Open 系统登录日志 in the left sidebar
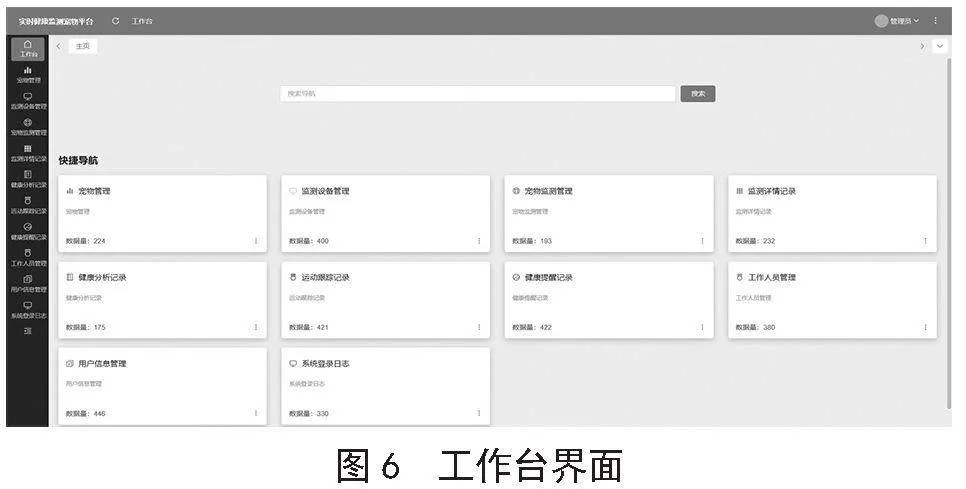Screen dimensions: 966x489 coord(28,310)
